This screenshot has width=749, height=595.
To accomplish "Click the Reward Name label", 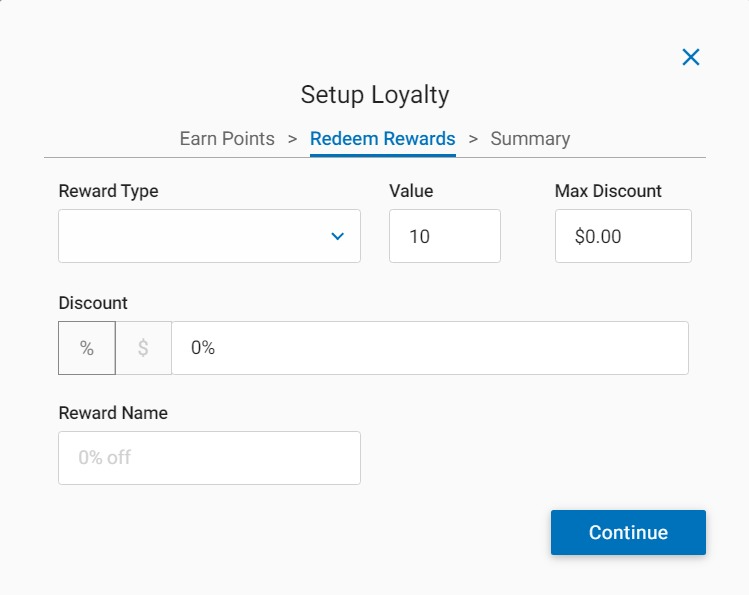I will point(113,413).
